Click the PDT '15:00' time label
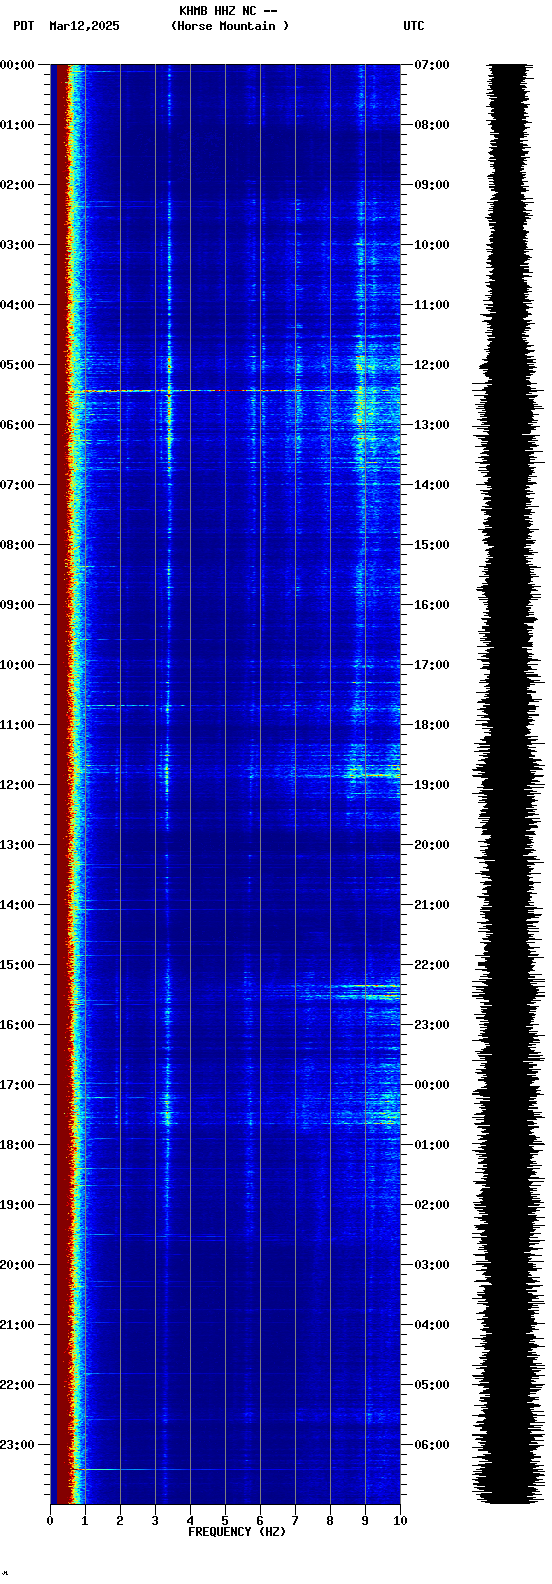Image resolution: width=552 pixels, height=1584 pixels. pyautogui.click(x=17, y=965)
